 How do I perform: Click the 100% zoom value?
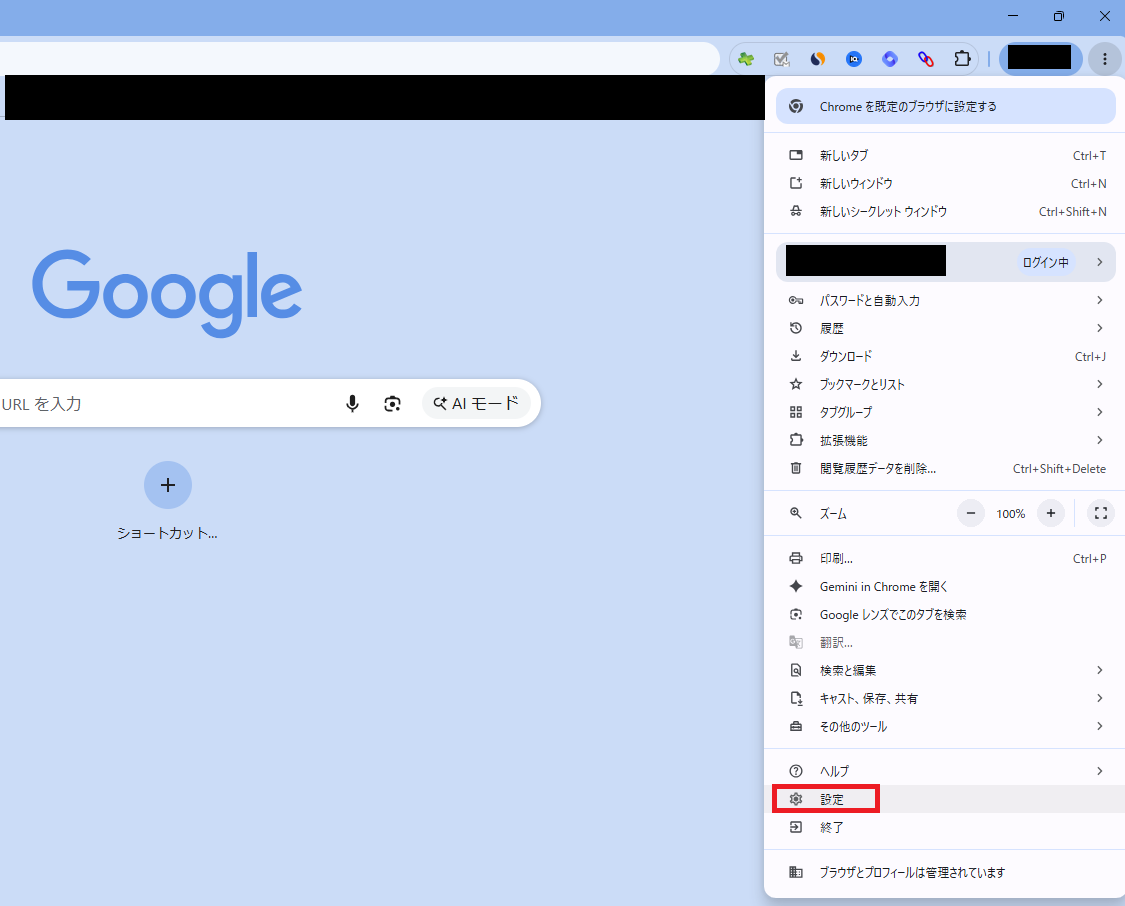coord(1010,514)
